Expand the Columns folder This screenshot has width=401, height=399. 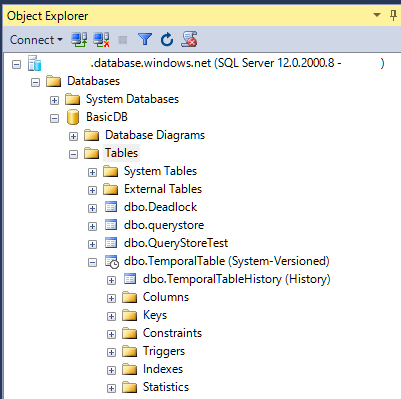111,298
